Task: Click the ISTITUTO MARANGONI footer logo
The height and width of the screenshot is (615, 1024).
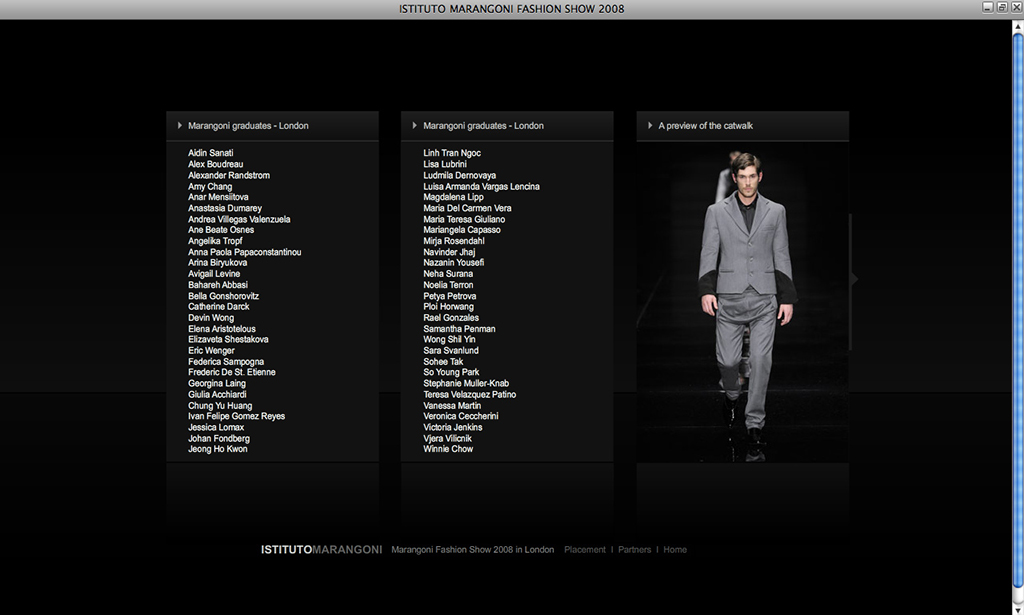Action: [x=321, y=550]
